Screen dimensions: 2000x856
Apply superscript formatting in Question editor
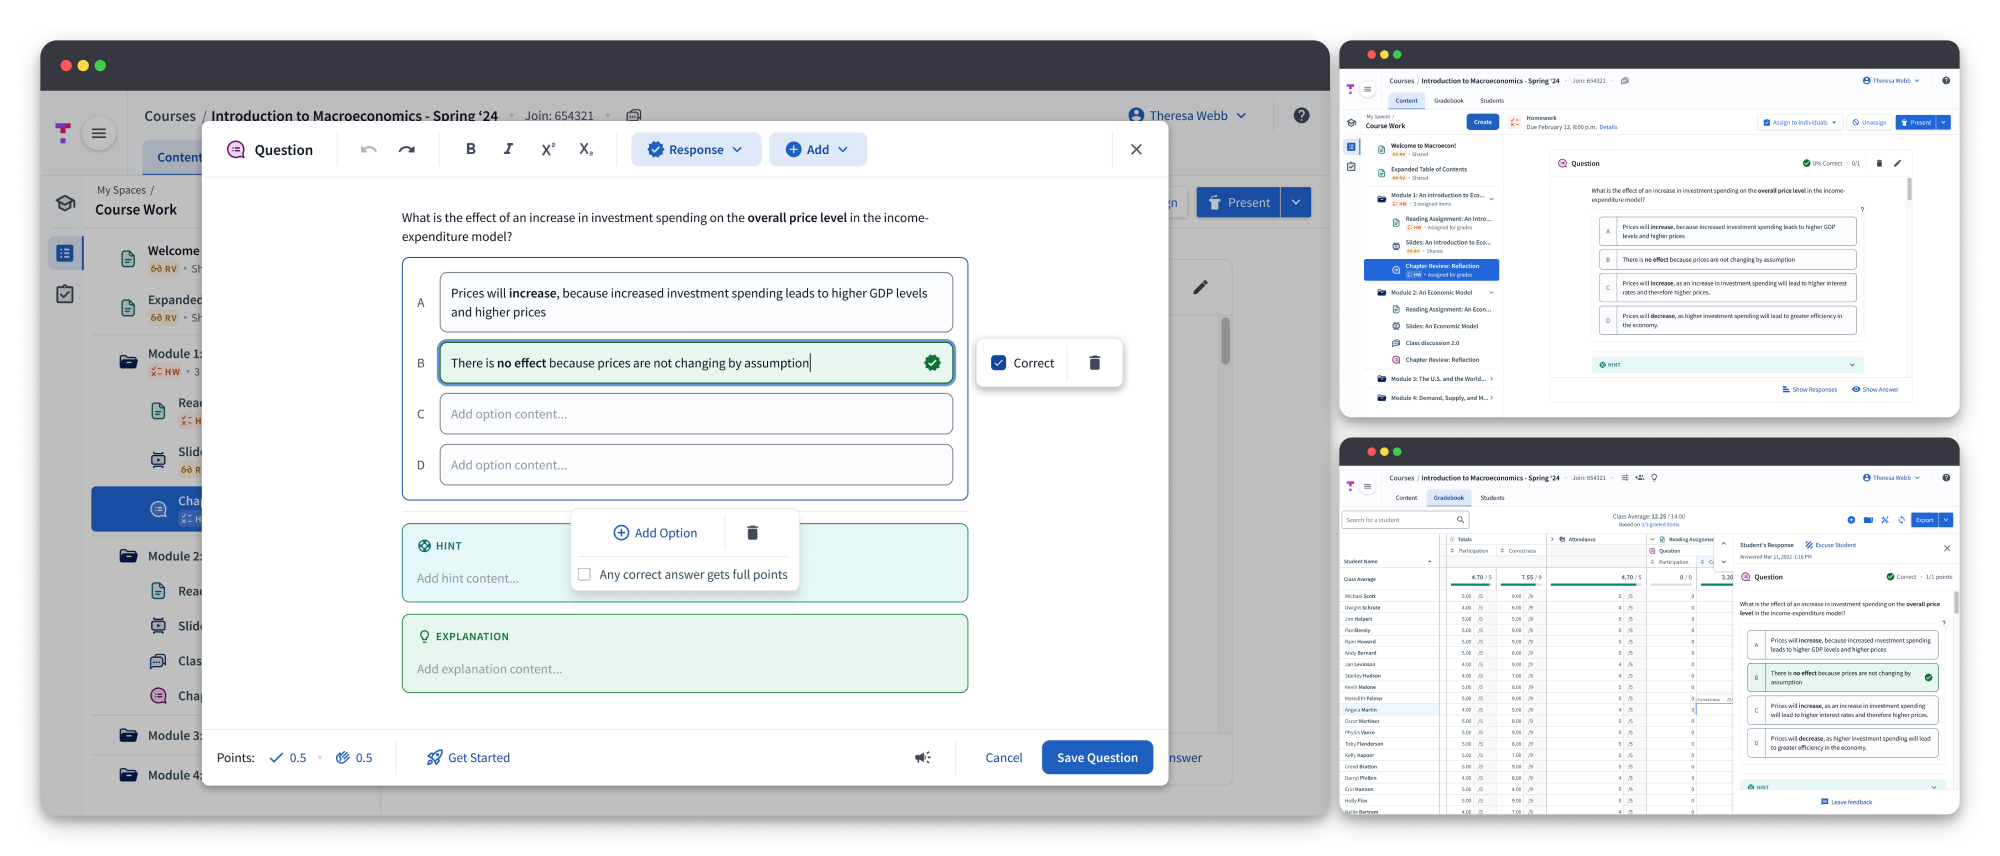point(548,149)
